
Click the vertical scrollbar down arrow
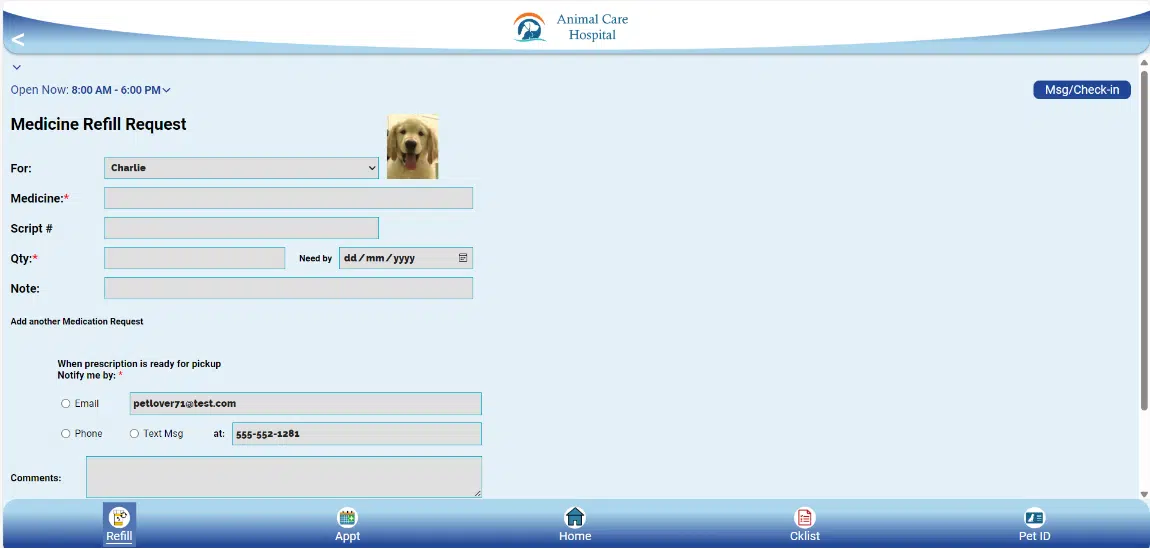click(1144, 494)
